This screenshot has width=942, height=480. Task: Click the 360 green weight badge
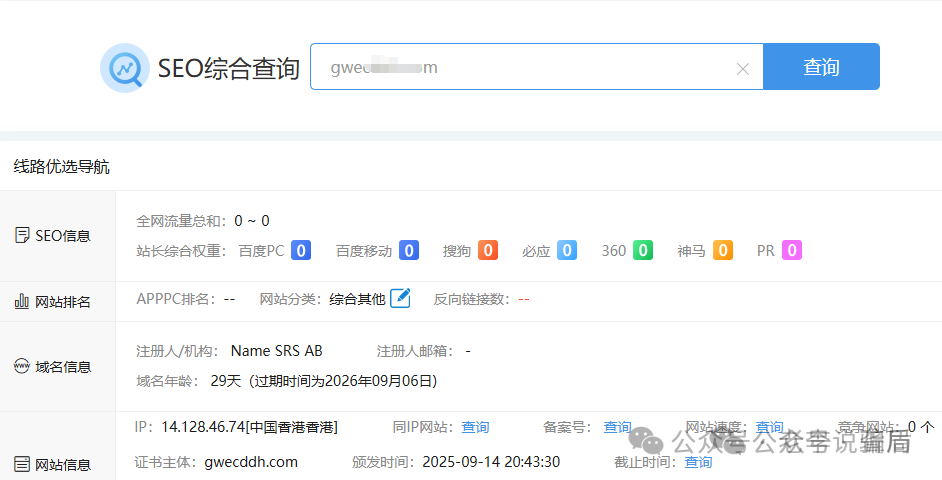[643, 250]
